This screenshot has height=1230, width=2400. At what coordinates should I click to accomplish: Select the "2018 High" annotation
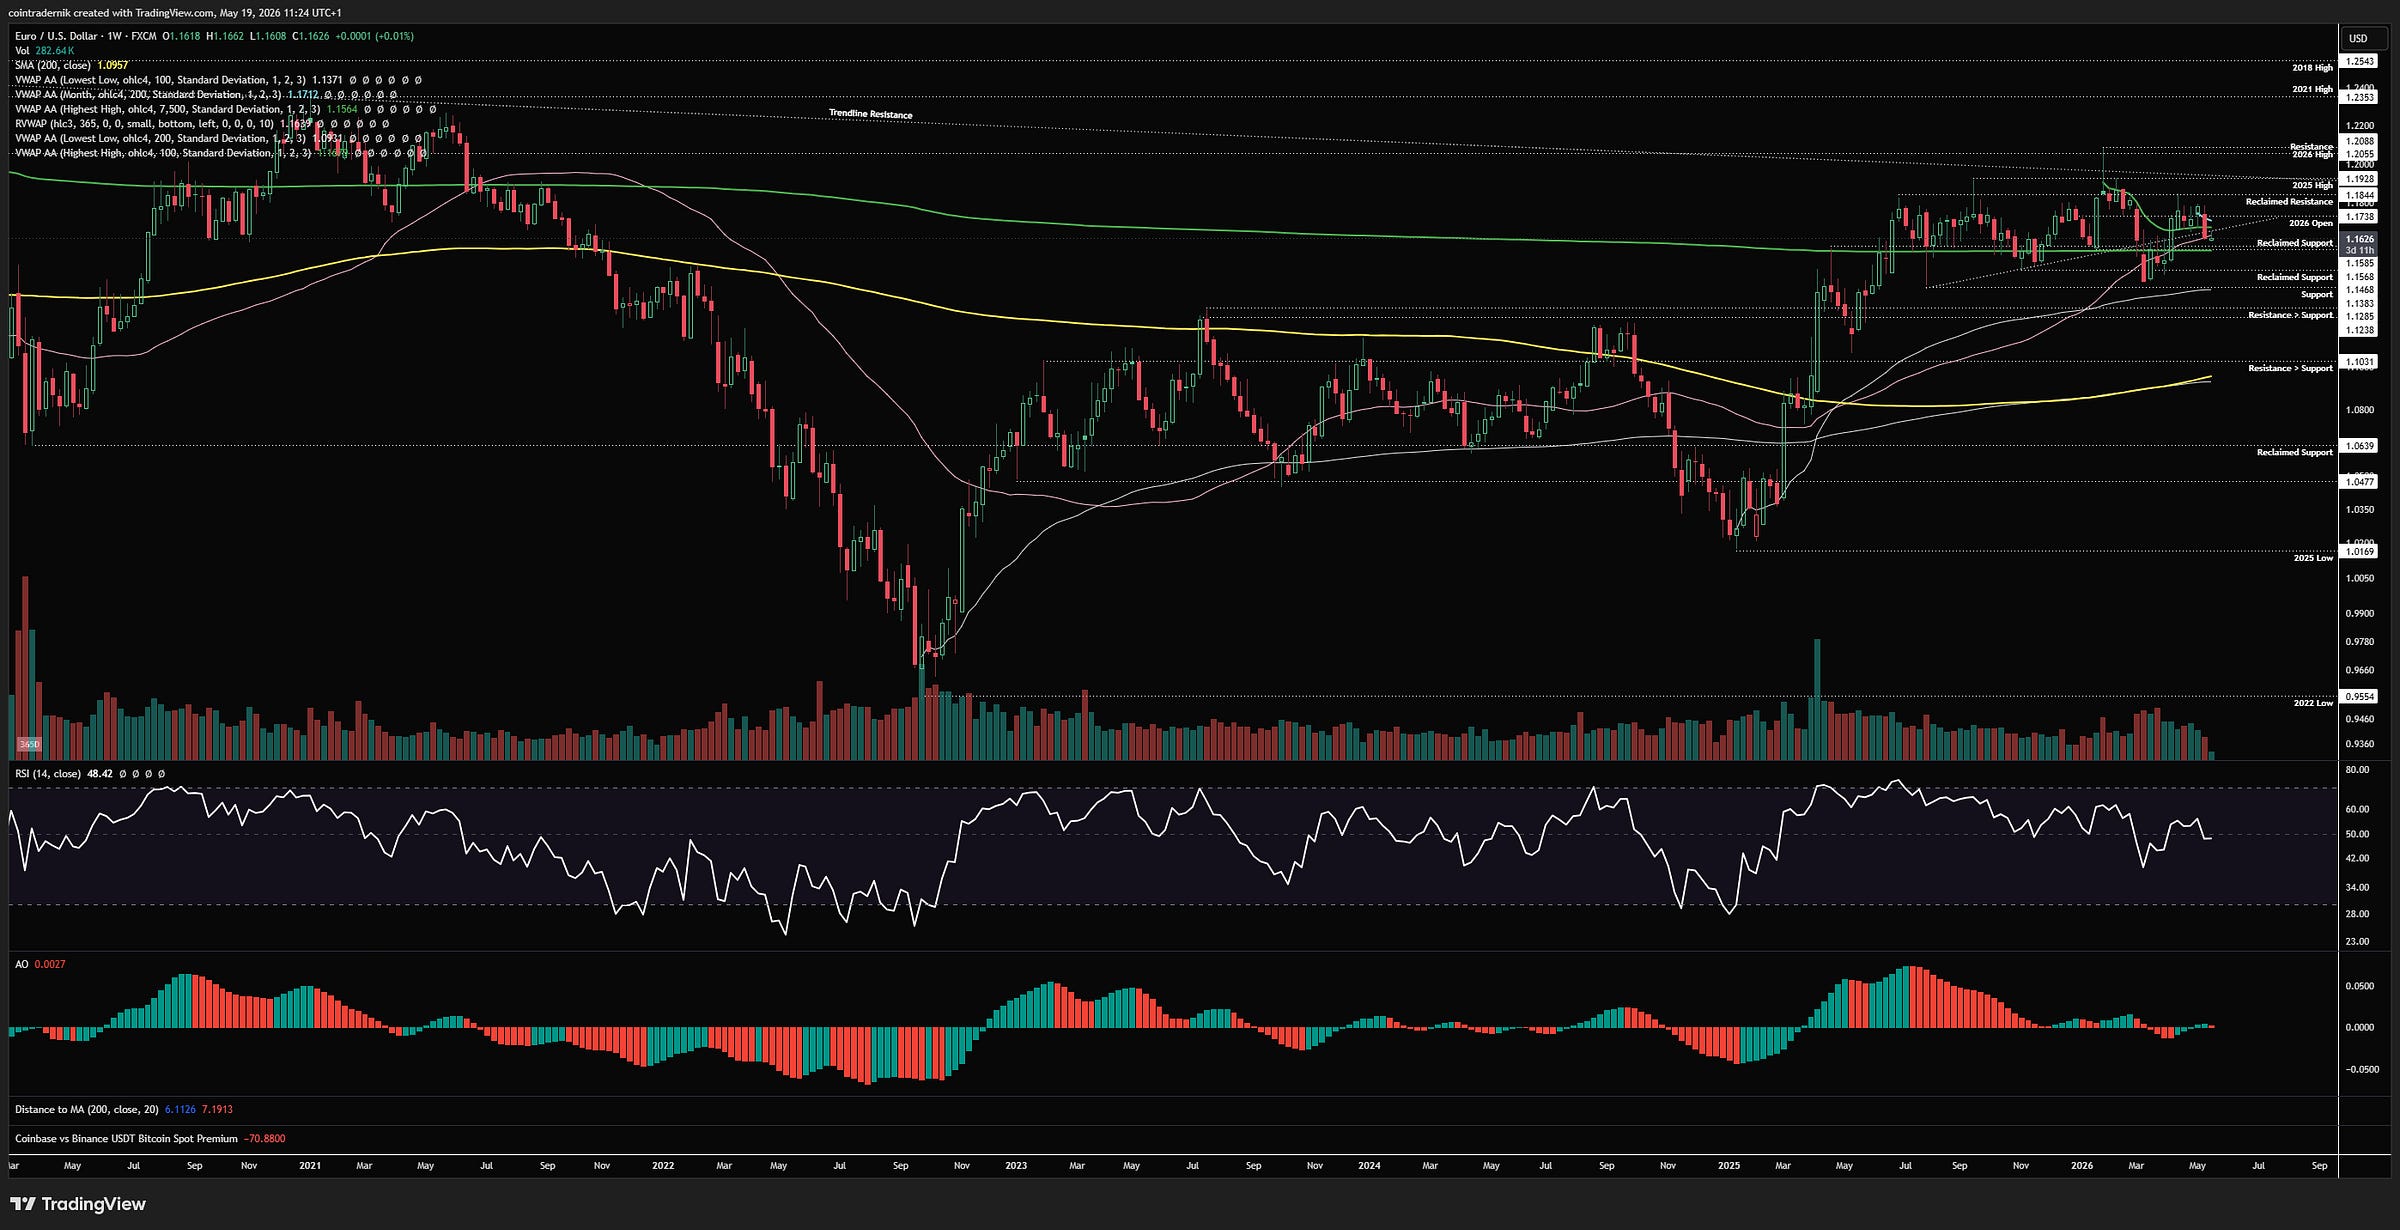(x=2312, y=68)
